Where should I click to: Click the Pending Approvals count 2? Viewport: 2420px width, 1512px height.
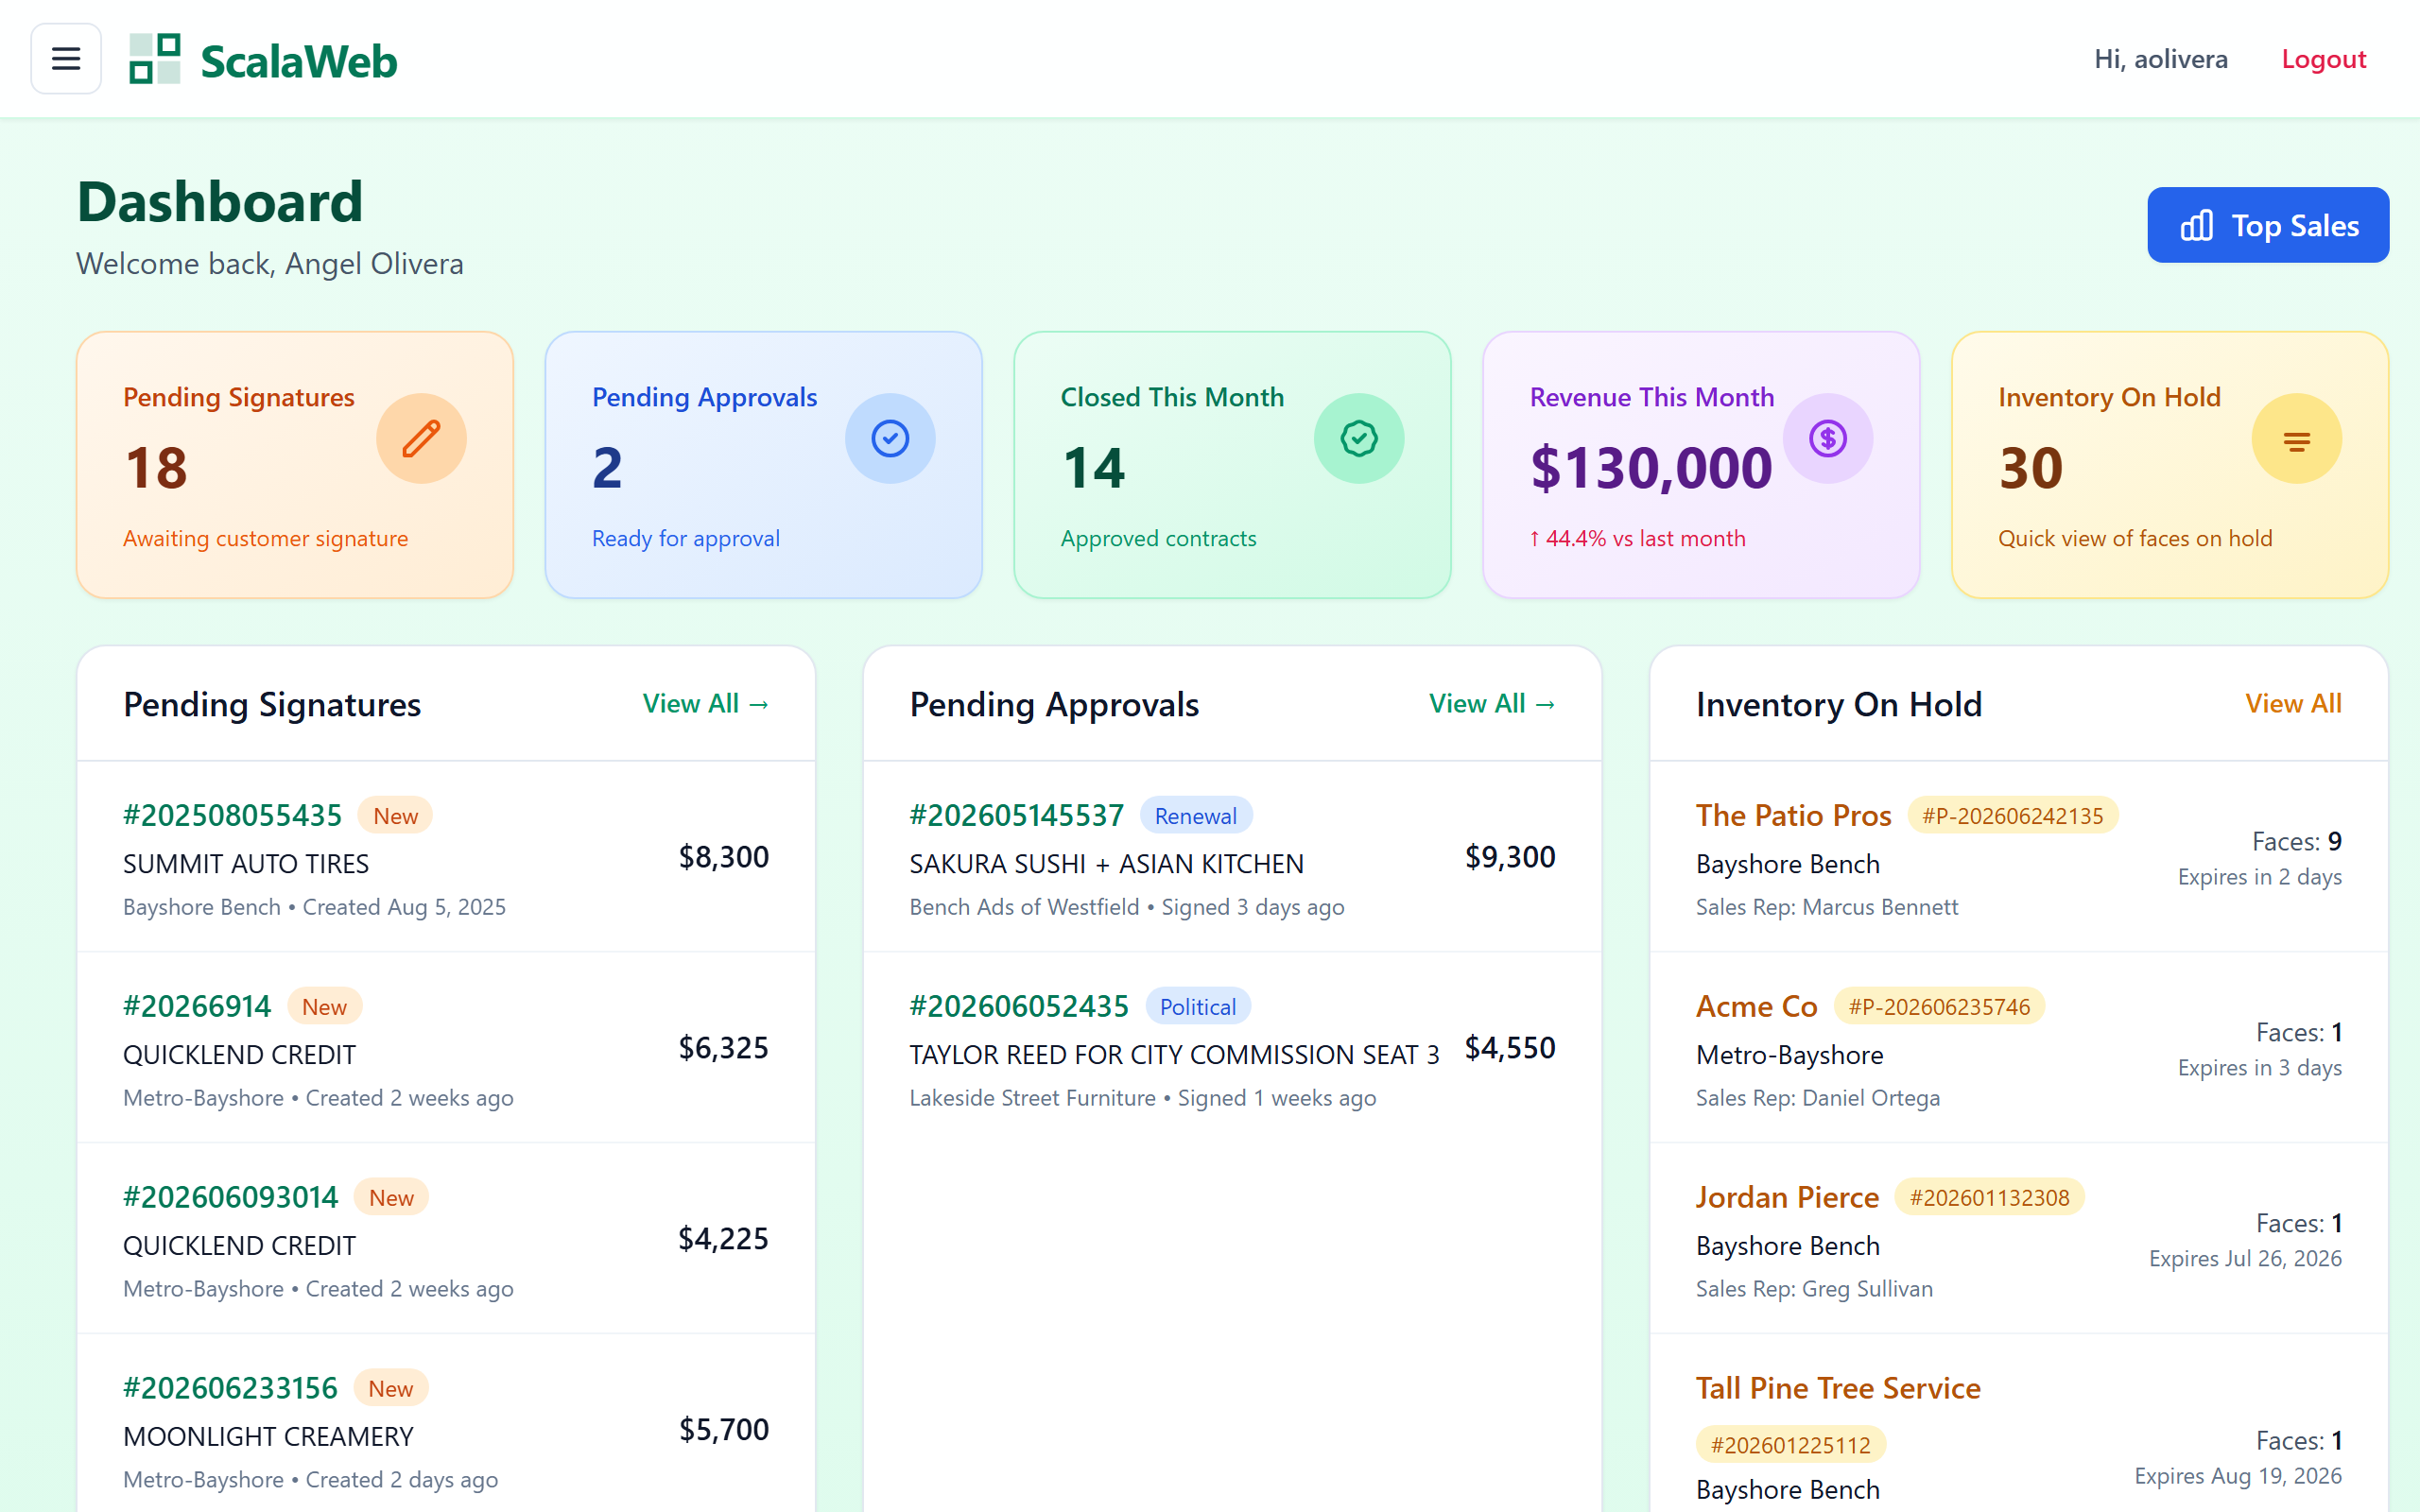point(607,468)
